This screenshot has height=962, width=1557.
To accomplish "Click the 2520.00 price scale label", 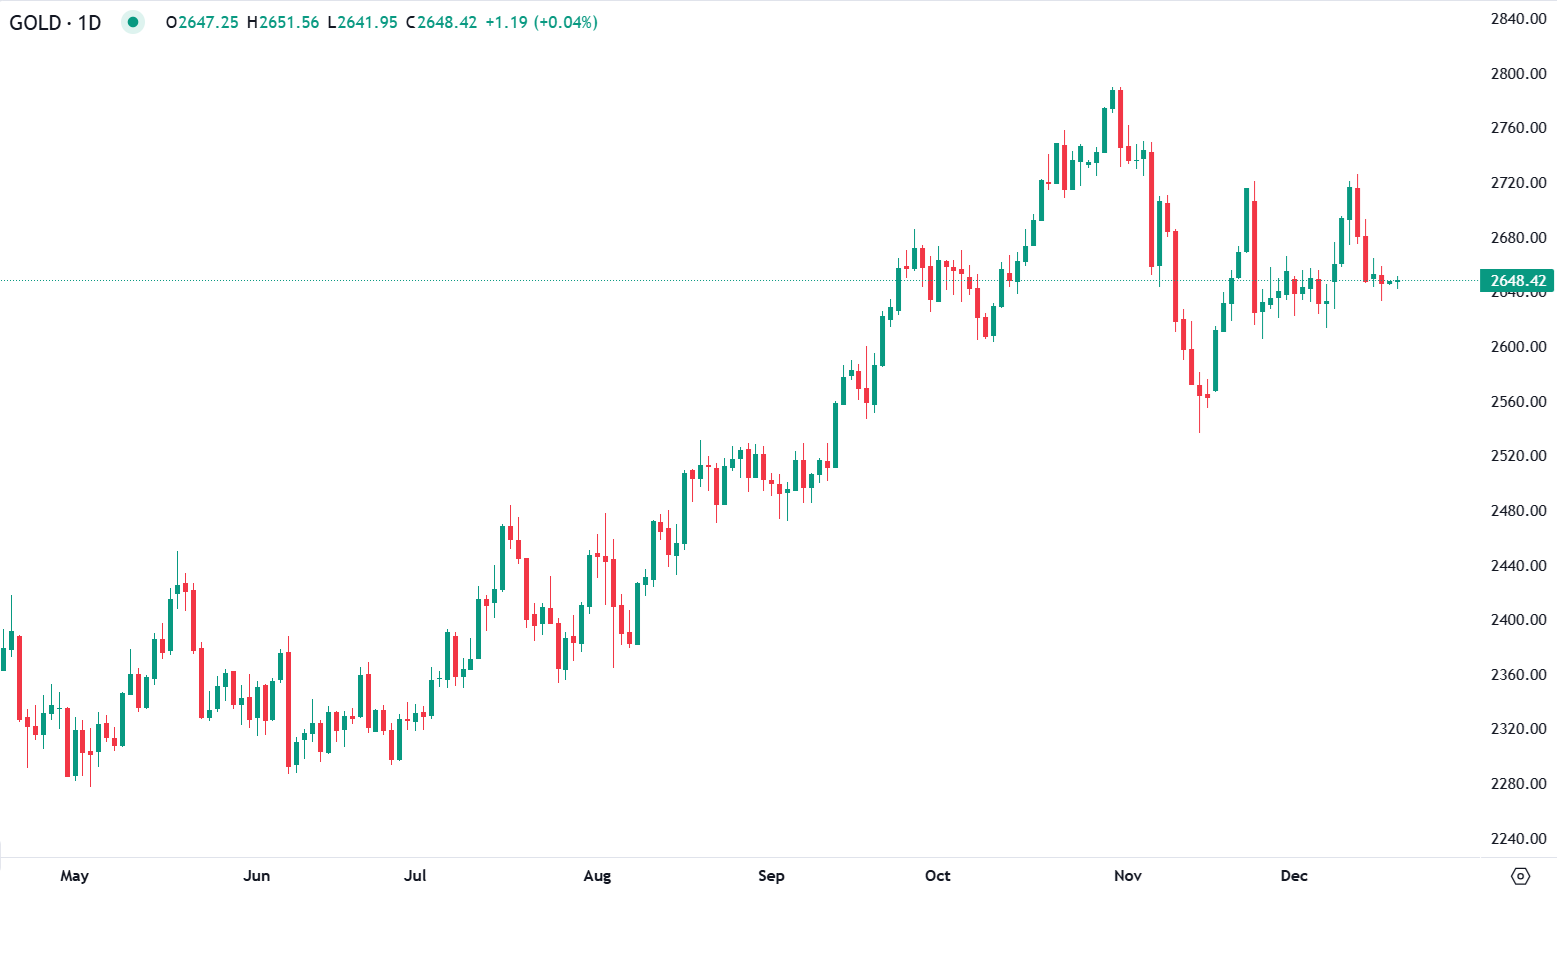I will 1518,456.
